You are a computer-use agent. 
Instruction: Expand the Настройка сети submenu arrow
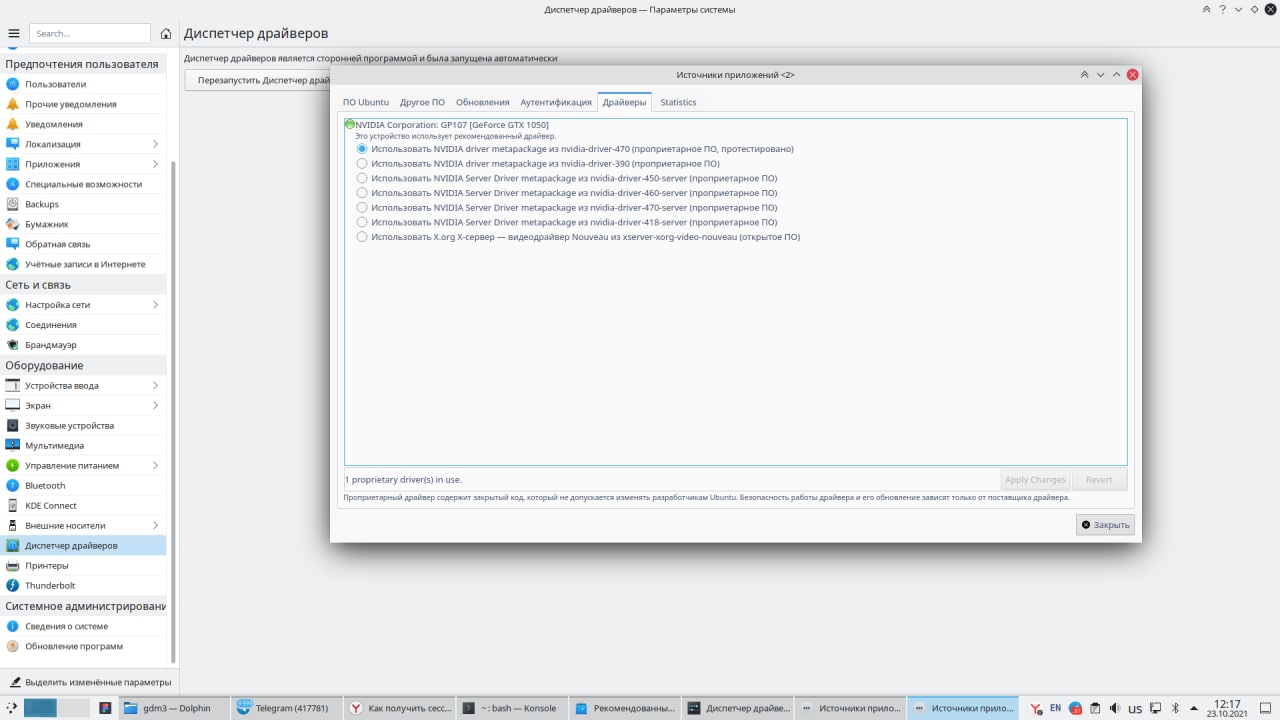point(155,305)
